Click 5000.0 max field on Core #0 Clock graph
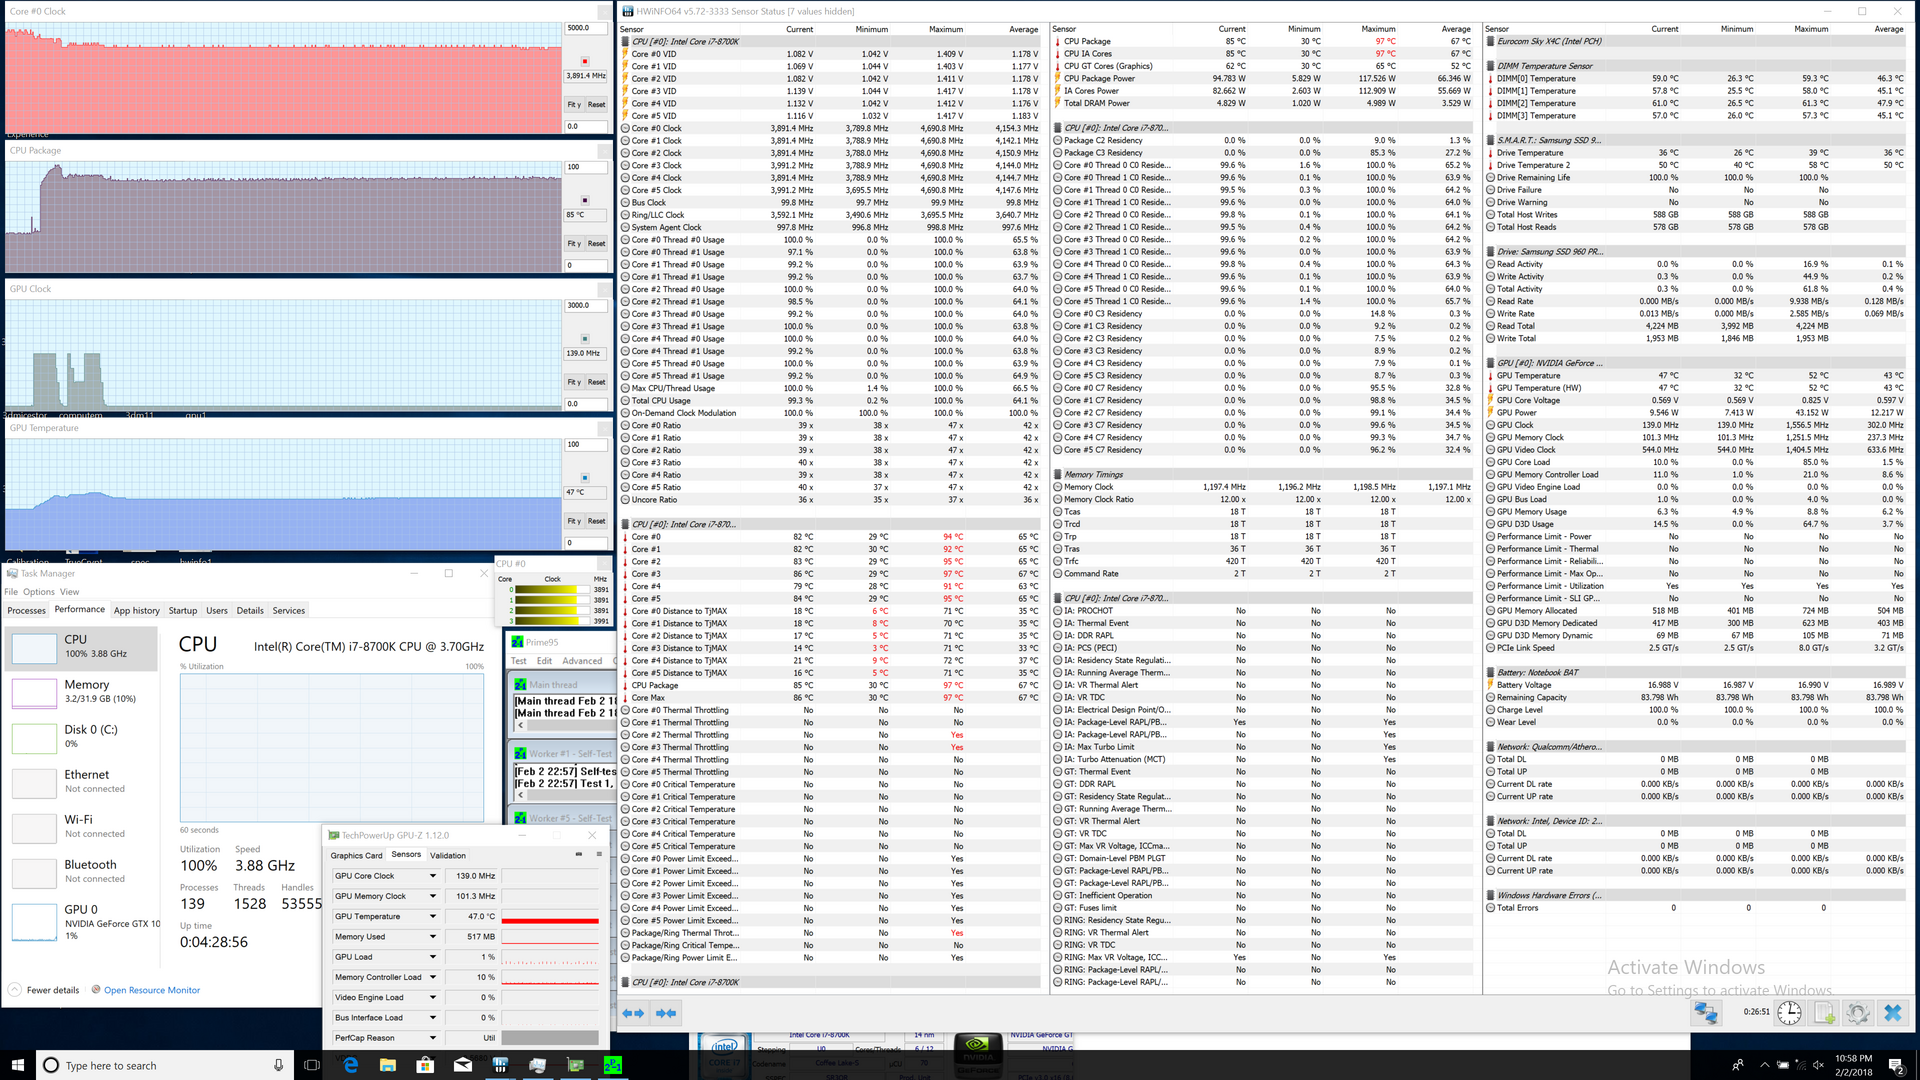The height and width of the screenshot is (1080, 1920). coord(586,28)
